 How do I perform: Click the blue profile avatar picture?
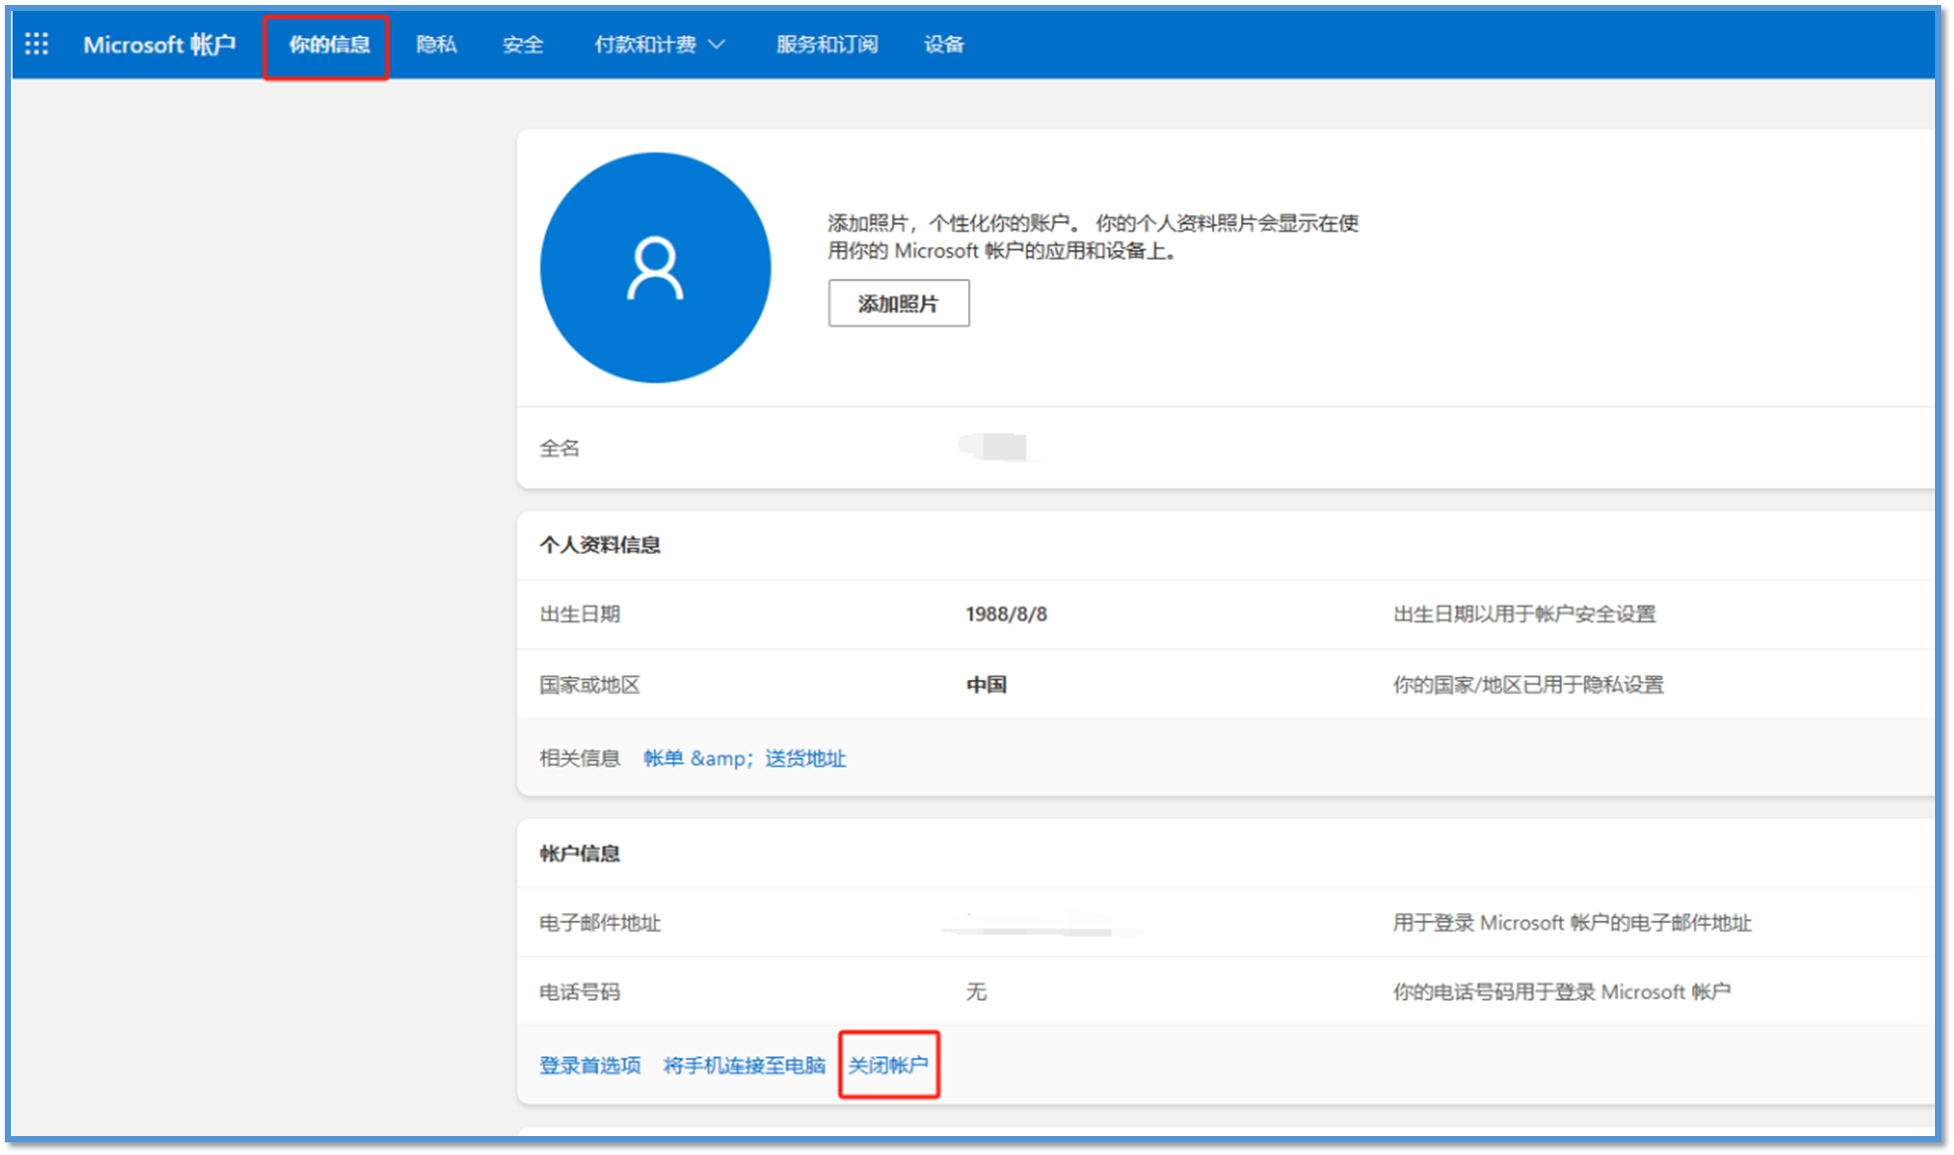coord(655,268)
